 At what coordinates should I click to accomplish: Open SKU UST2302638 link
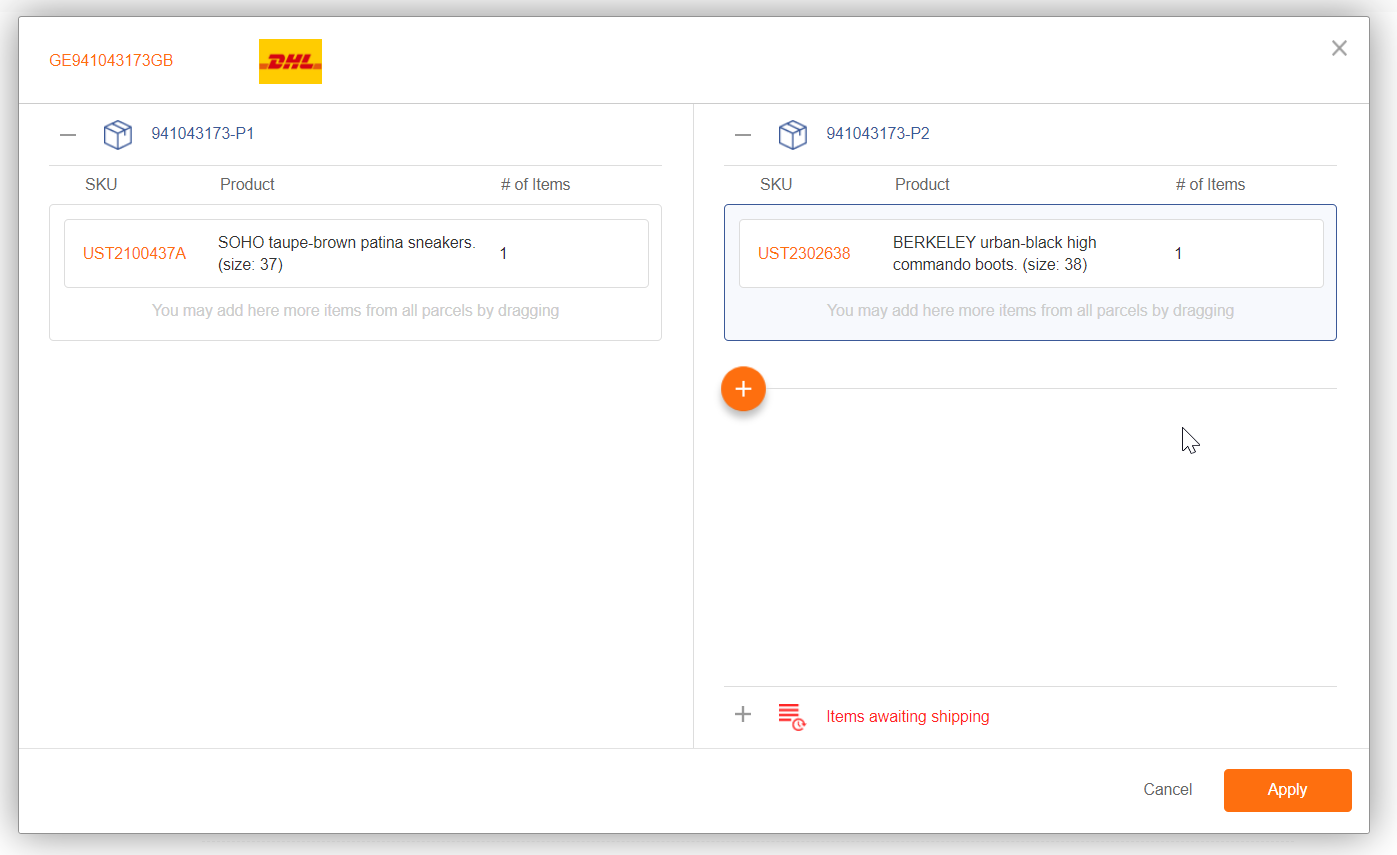pyautogui.click(x=804, y=254)
